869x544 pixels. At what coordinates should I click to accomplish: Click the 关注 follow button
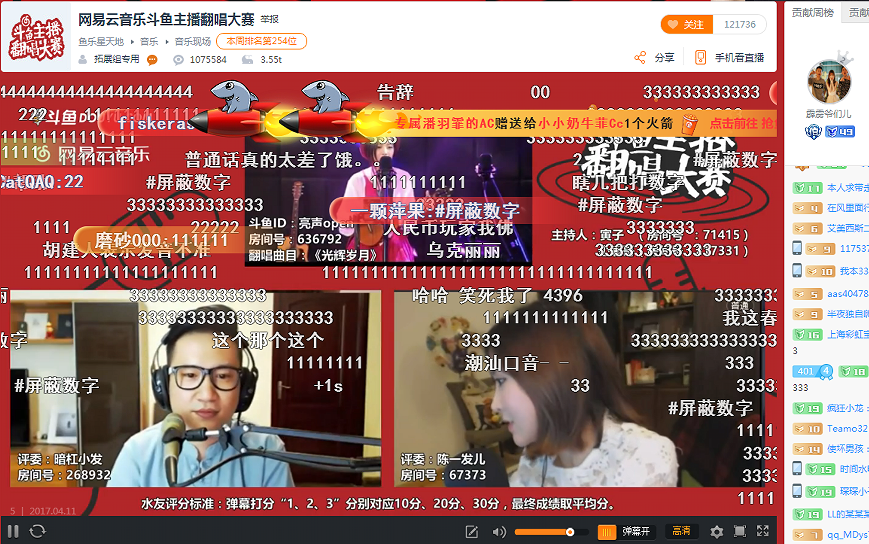point(687,24)
